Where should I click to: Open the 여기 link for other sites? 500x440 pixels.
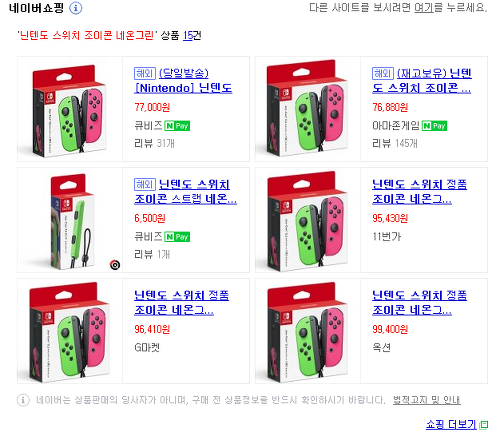[423, 7]
